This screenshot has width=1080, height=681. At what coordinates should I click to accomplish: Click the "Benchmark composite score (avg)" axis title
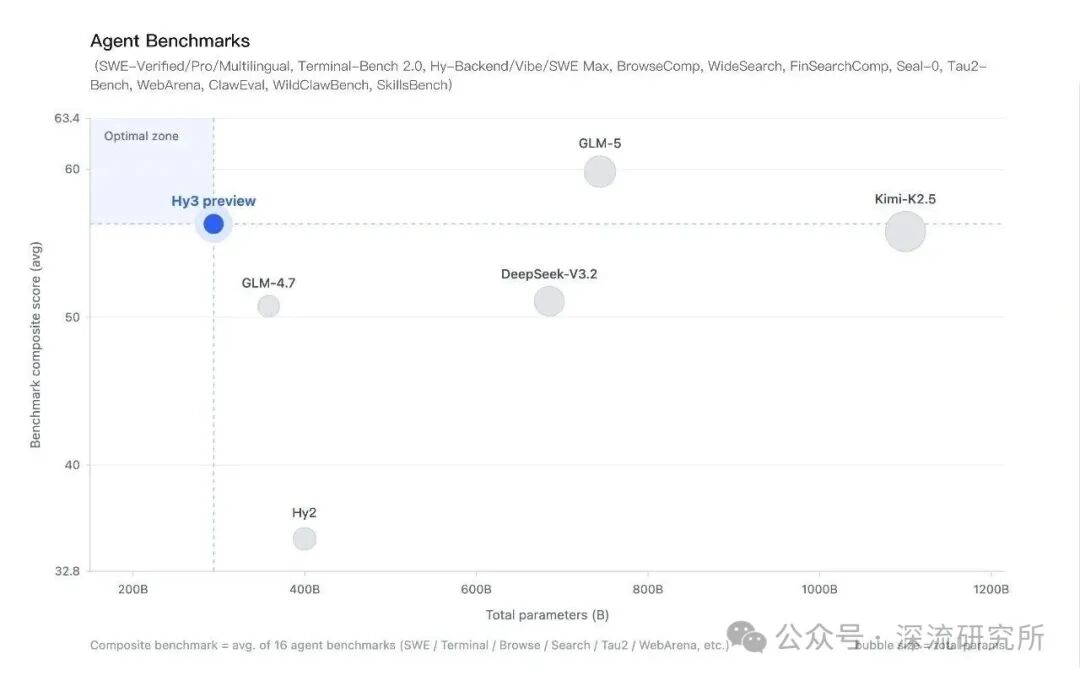(x=36, y=345)
